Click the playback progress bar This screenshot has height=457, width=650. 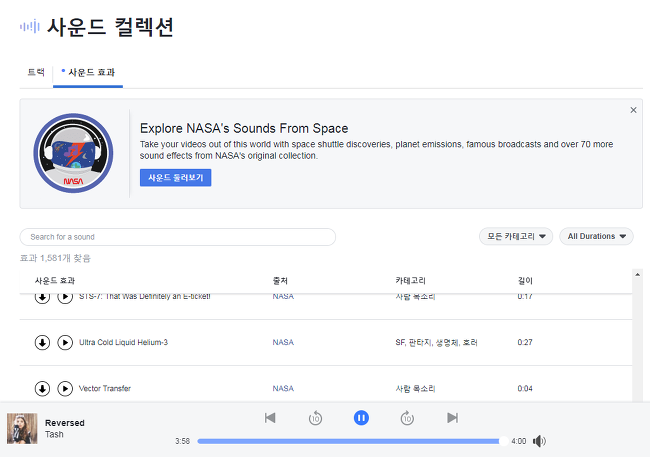pos(350,441)
